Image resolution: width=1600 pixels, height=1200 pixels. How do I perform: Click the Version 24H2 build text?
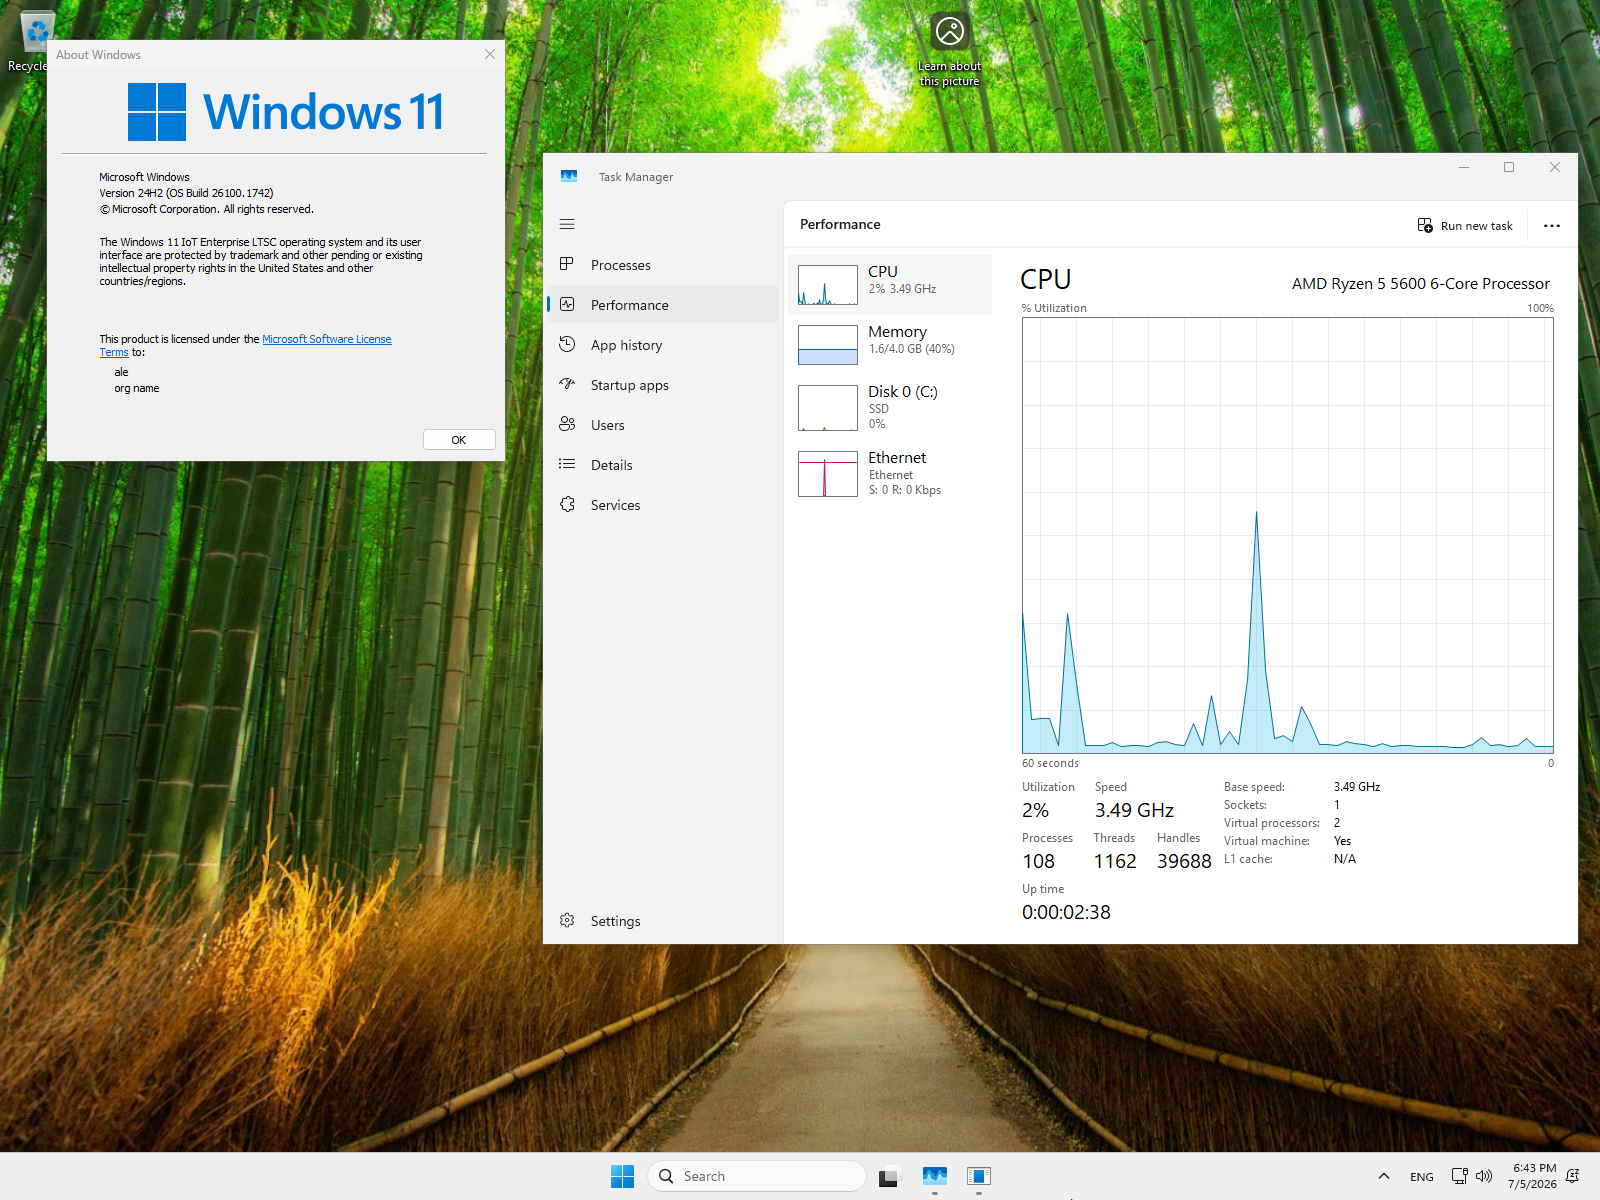point(186,193)
